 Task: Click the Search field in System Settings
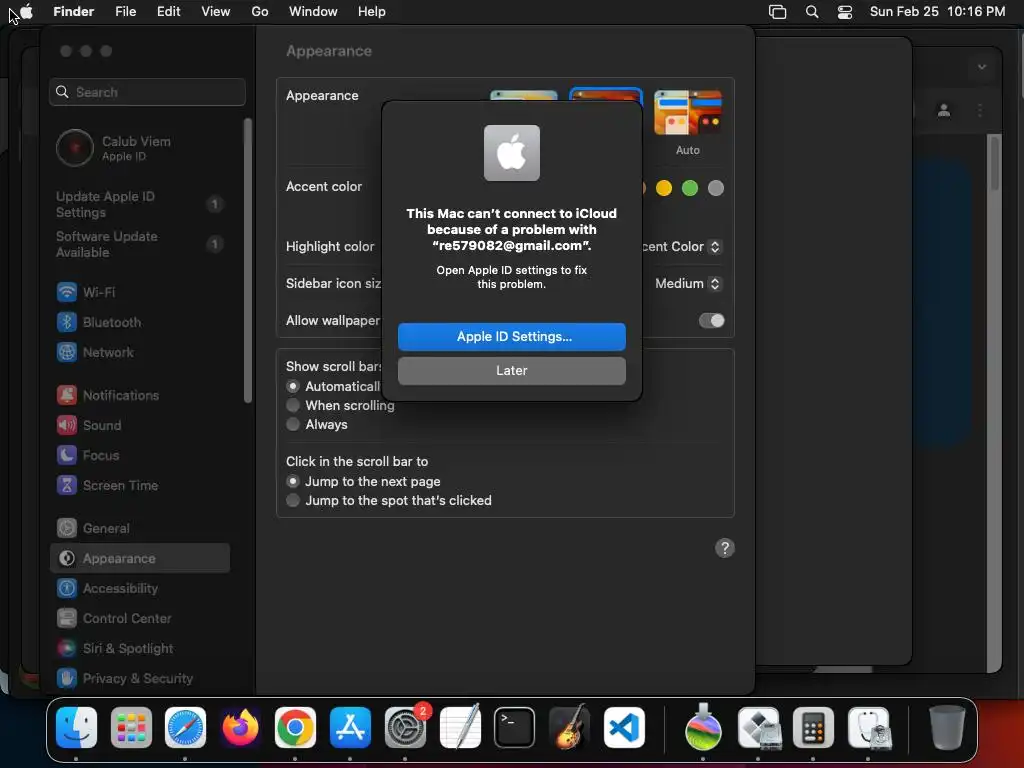[148, 92]
